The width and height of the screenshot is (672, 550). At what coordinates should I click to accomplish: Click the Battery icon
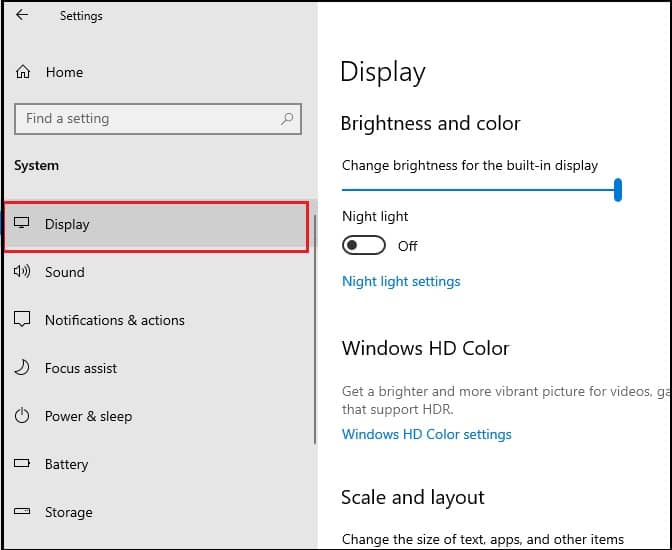(22, 463)
